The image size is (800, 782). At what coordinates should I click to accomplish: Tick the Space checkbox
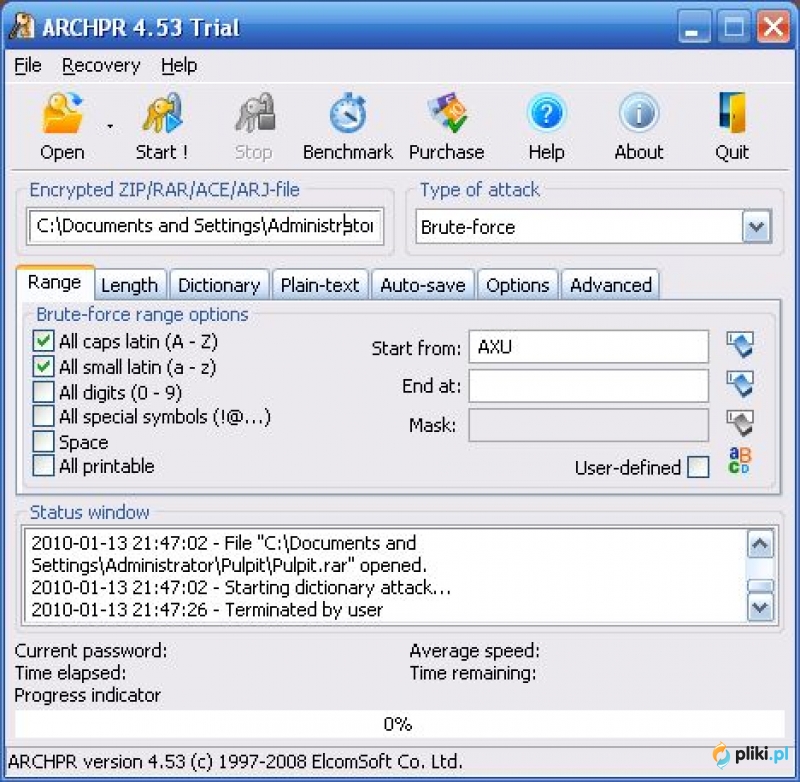(43, 441)
